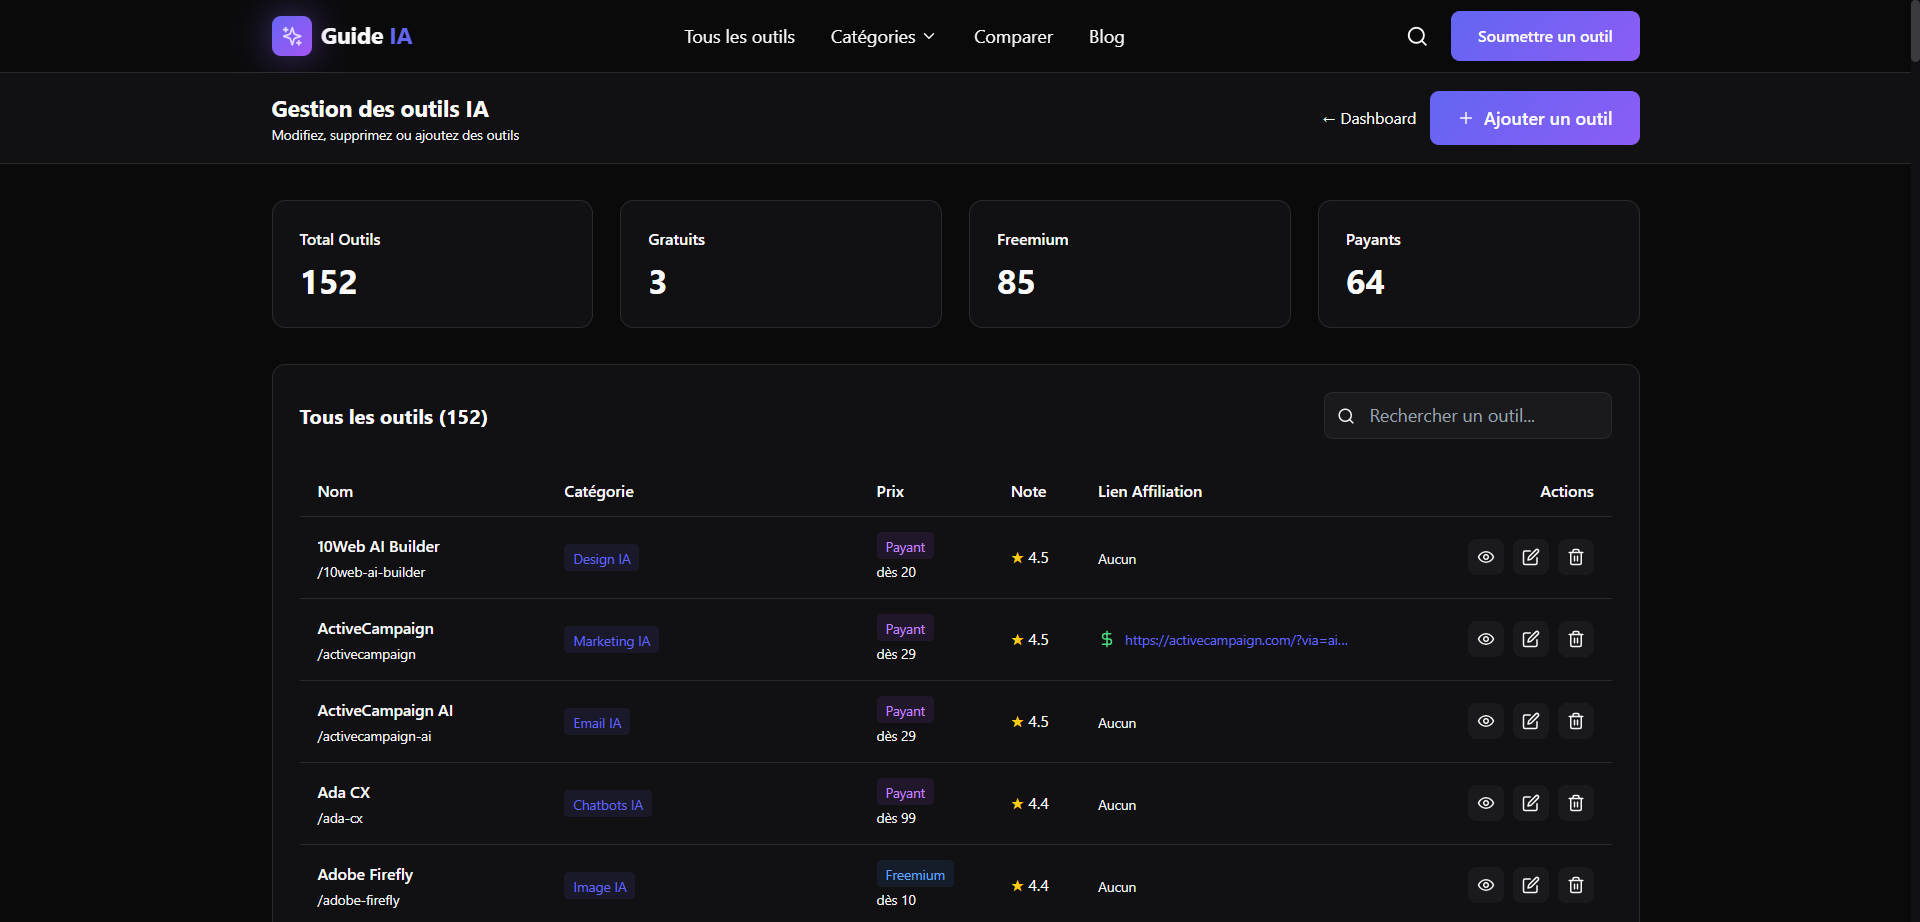
Task: Click edit icon for ActiveCampaign AI
Action: [1530, 721]
